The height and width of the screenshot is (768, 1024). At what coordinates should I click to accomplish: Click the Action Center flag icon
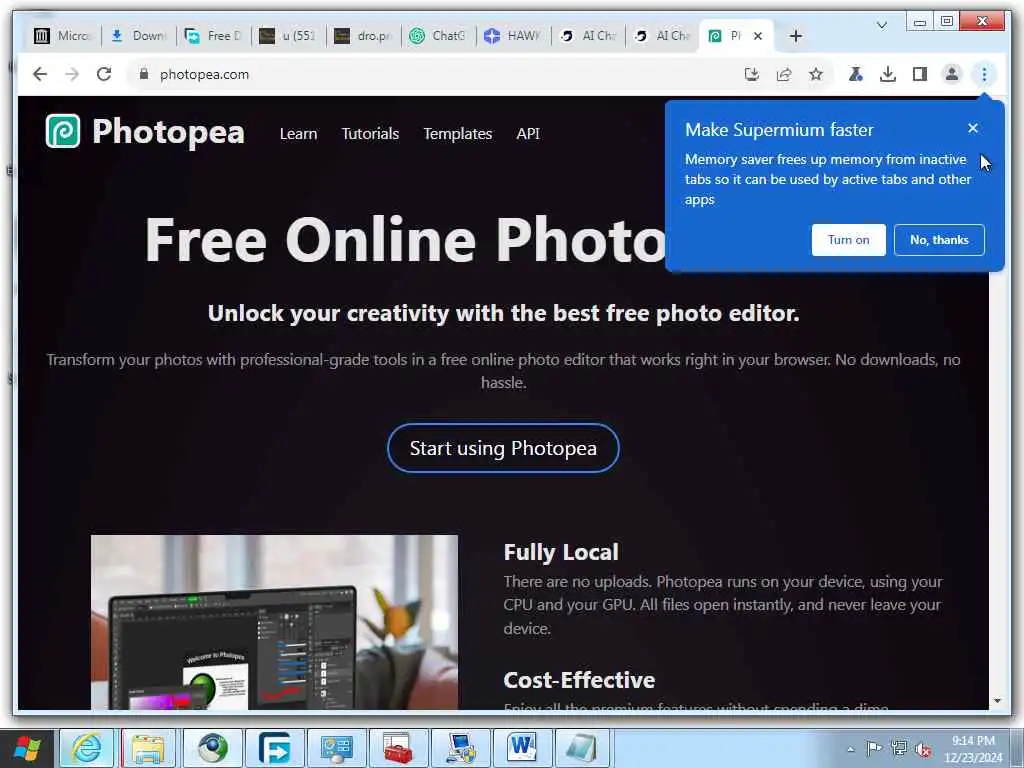click(x=874, y=748)
